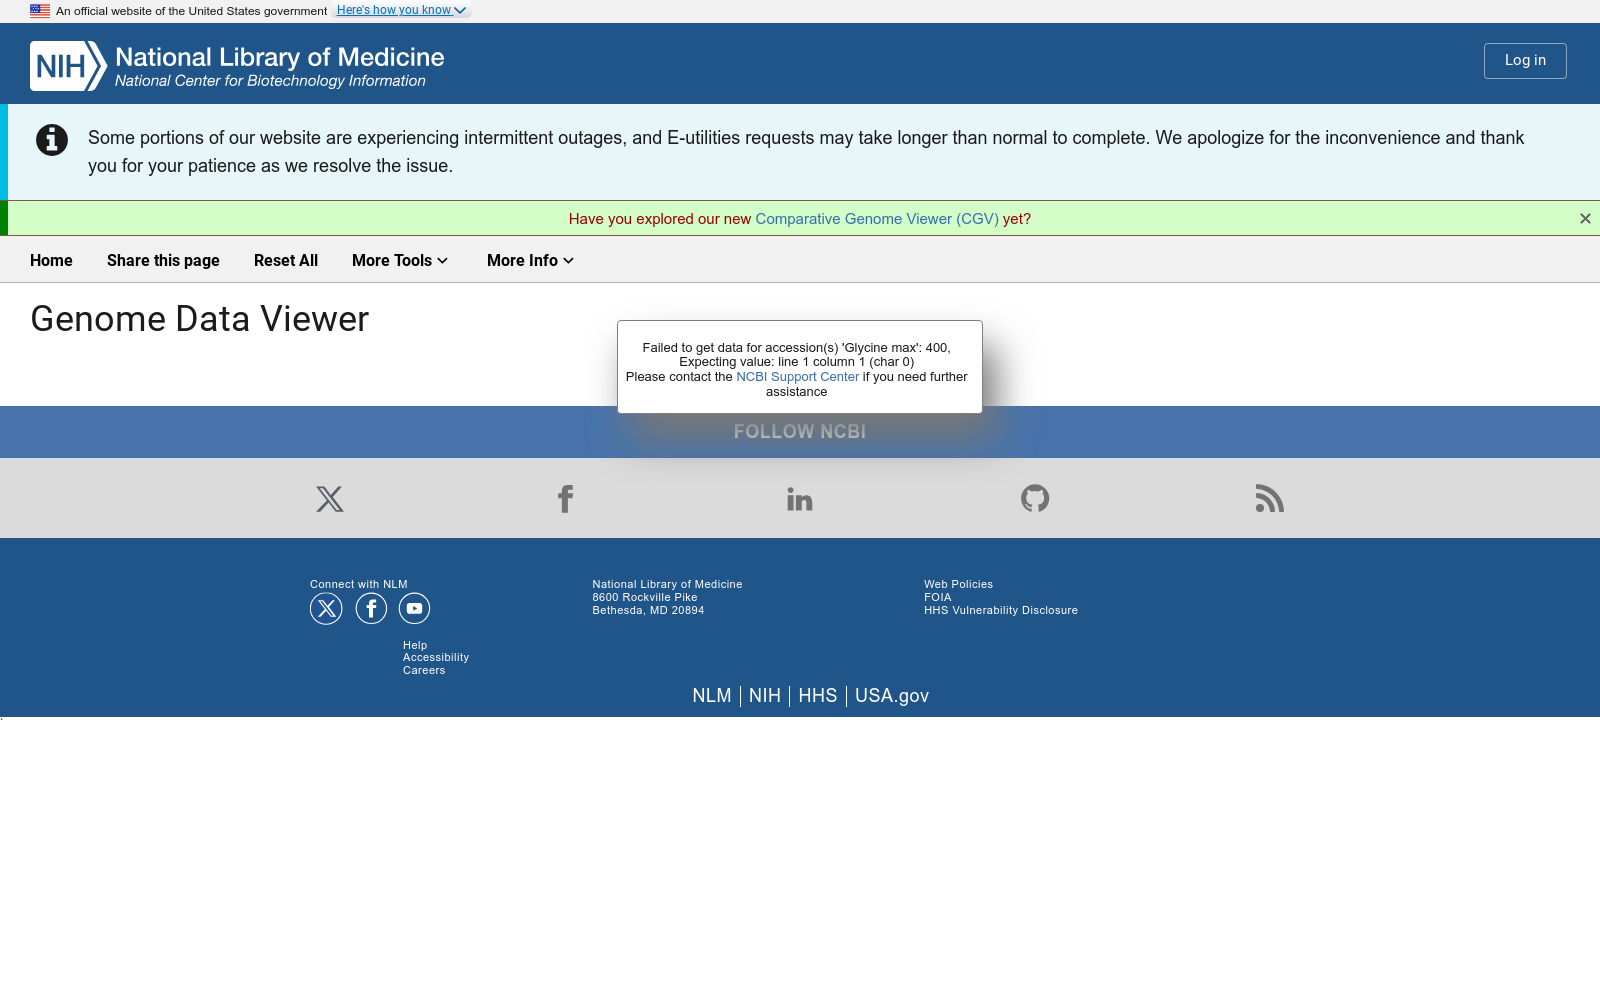Go to Home in navigation bar
1600x1000 pixels.
(51, 260)
